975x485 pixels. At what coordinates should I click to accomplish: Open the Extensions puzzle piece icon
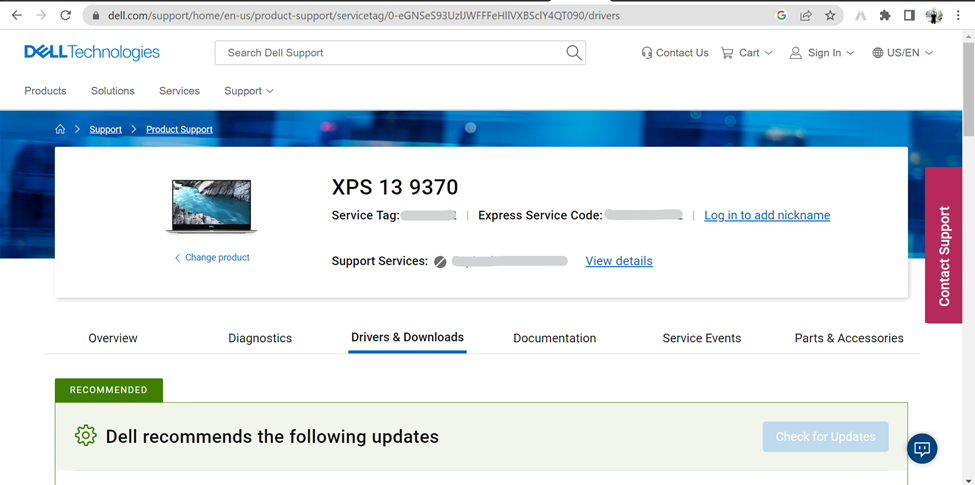click(885, 16)
